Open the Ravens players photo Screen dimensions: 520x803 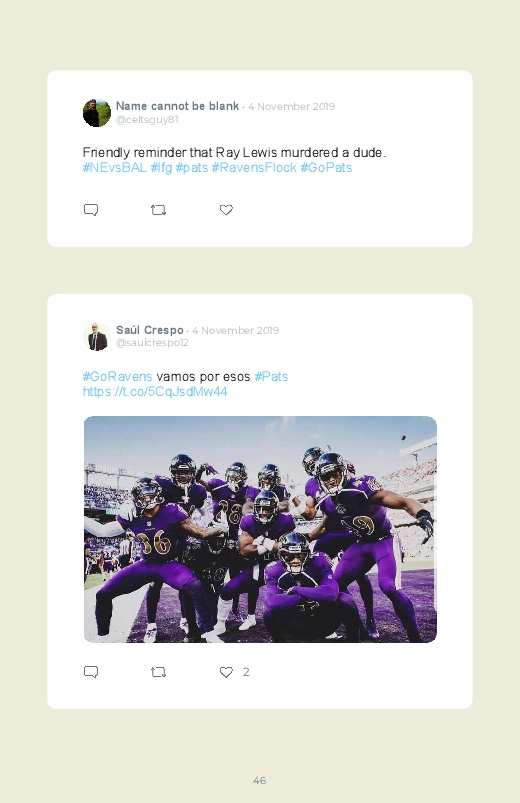pos(260,530)
